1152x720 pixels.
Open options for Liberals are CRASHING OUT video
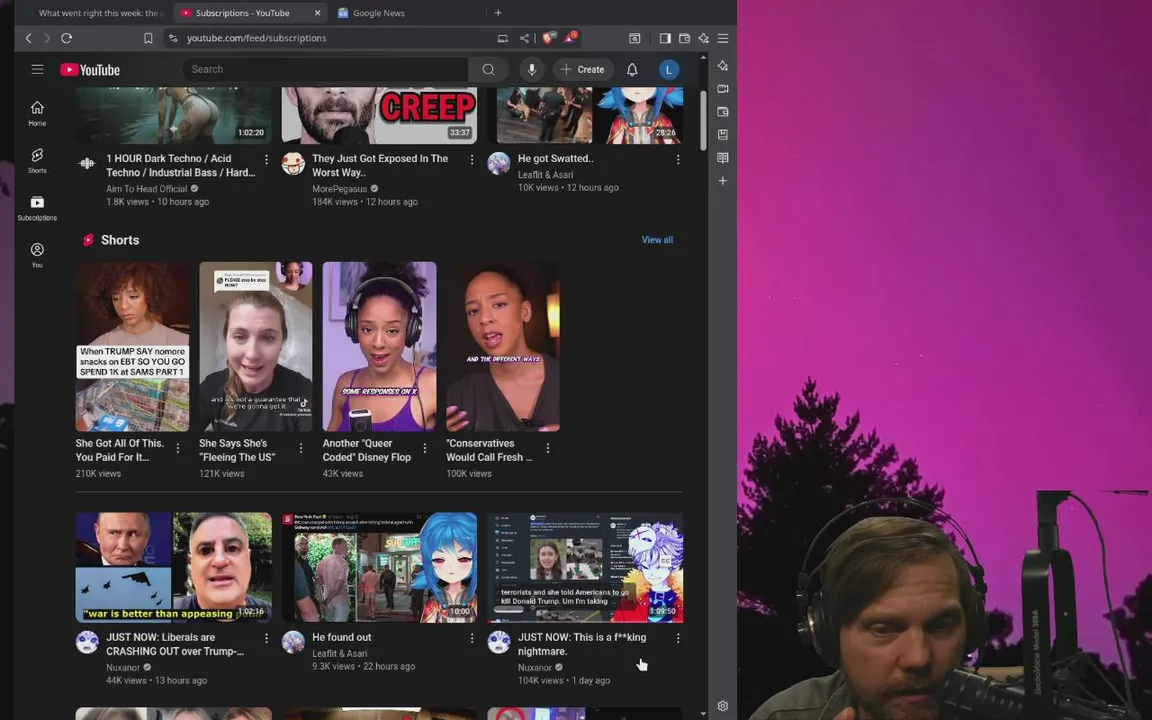click(266, 638)
